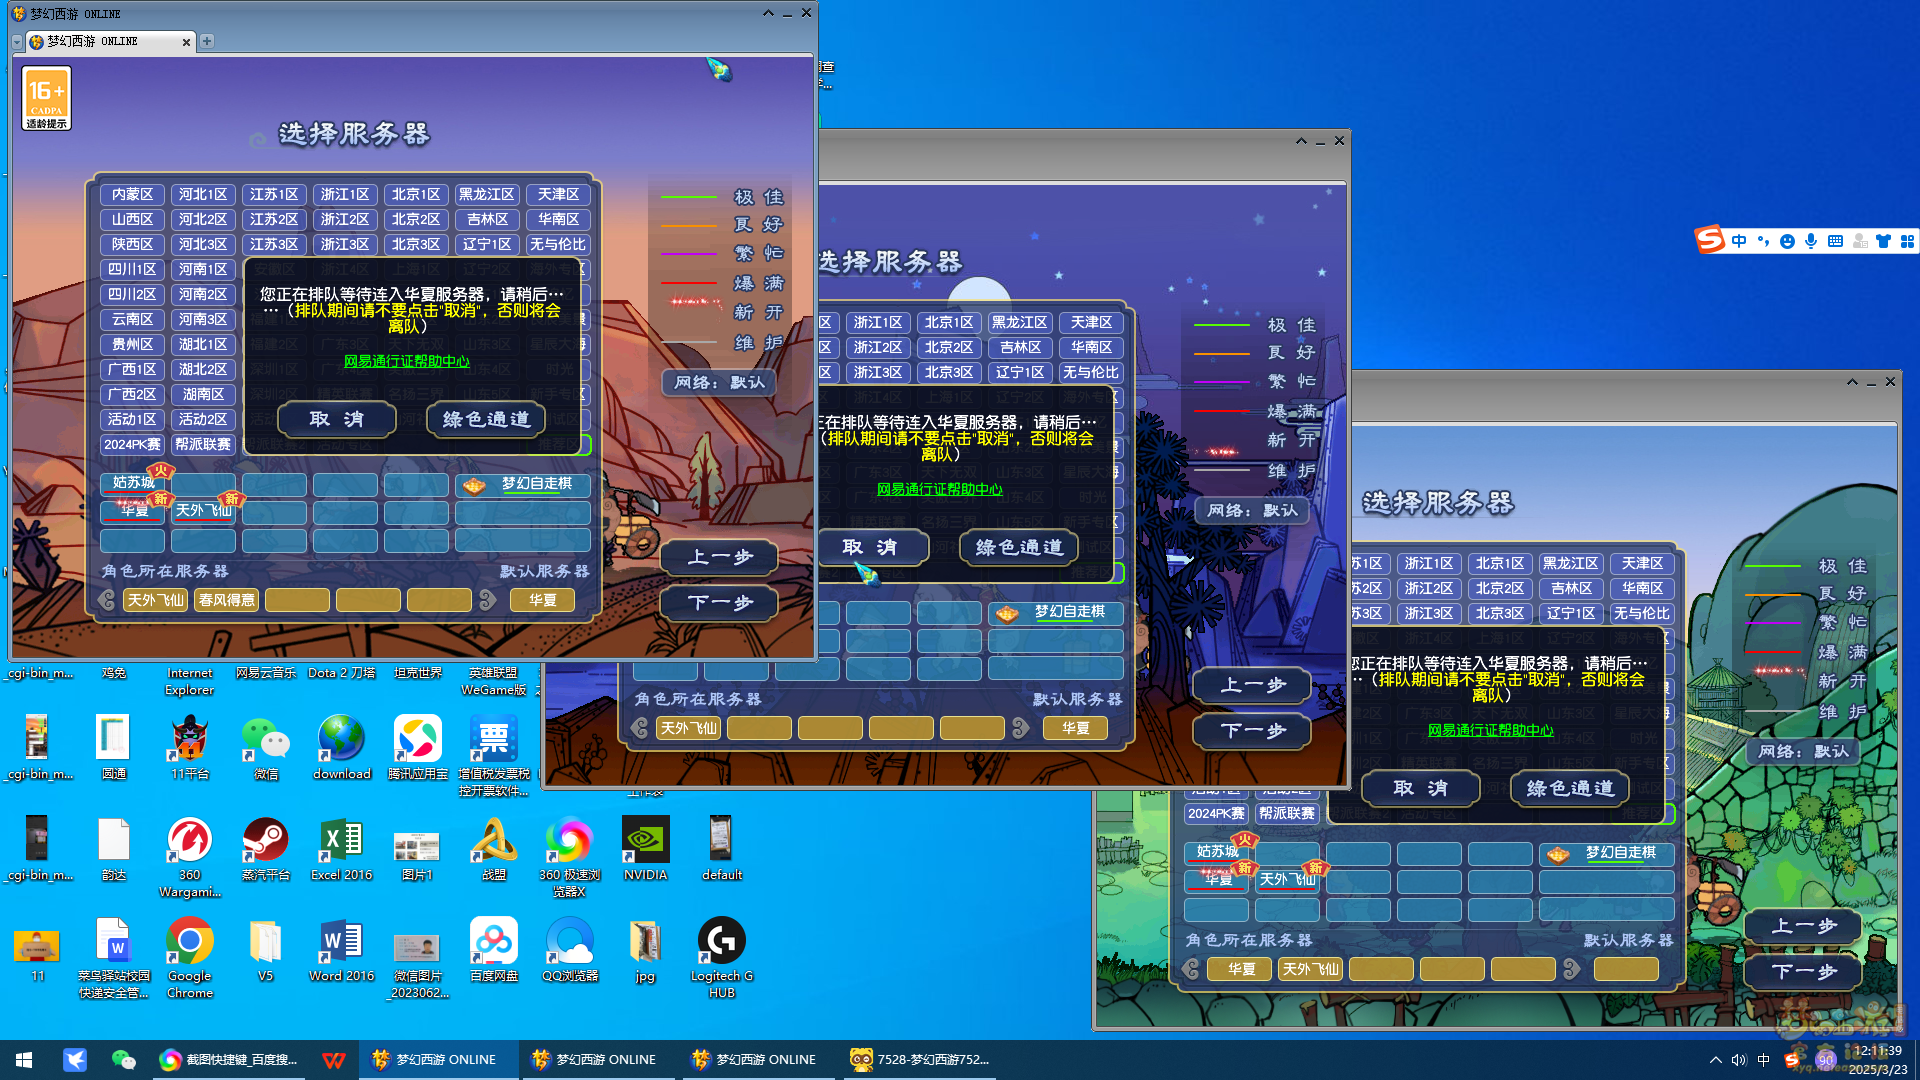Open the Logitech G HUB desktop icon
The image size is (1920, 1080).
(721, 957)
